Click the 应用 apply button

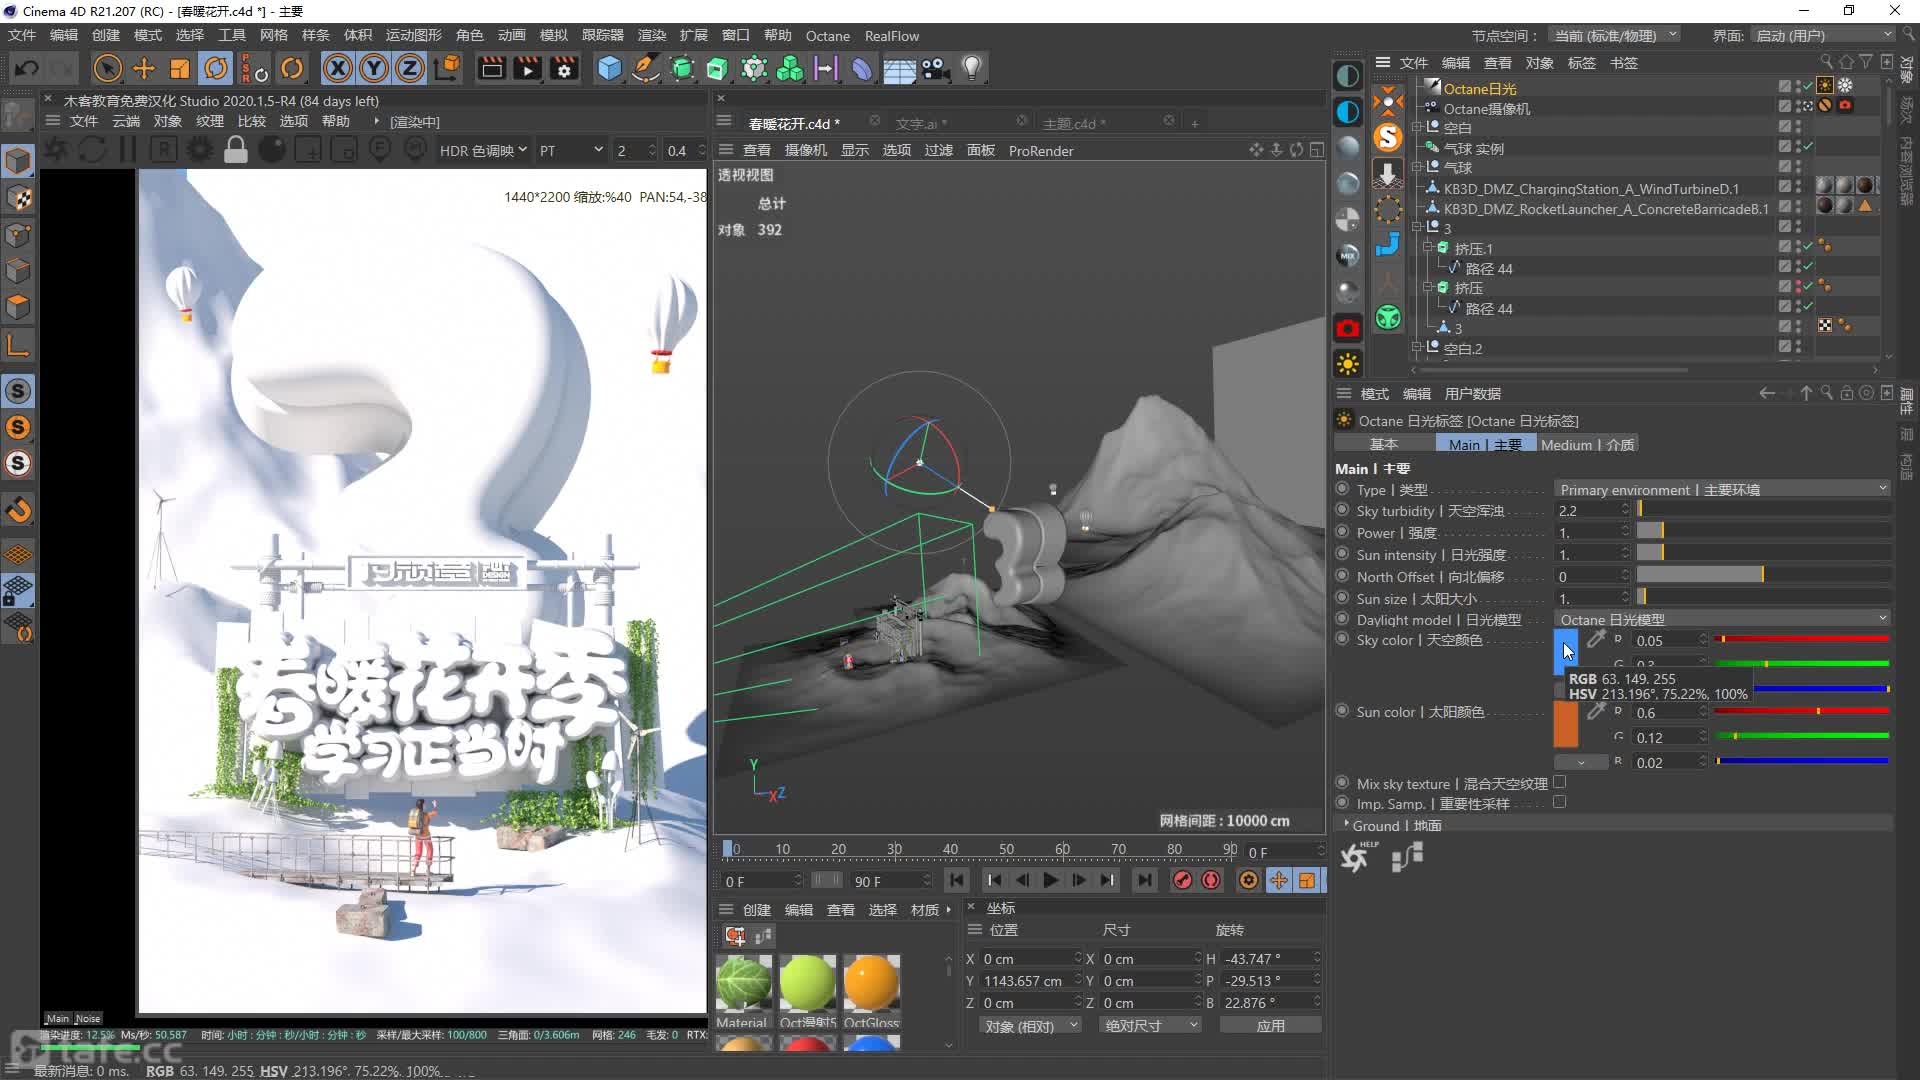click(x=1270, y=1025)
